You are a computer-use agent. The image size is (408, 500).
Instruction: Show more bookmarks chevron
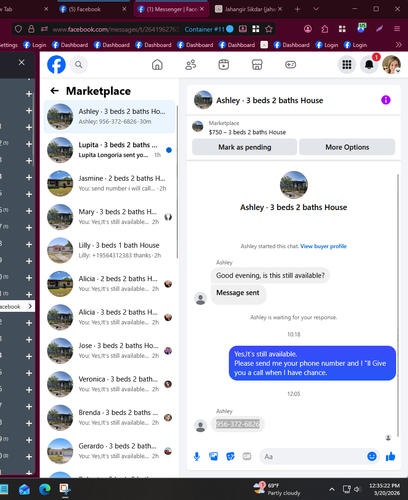(x=398, y=45)
